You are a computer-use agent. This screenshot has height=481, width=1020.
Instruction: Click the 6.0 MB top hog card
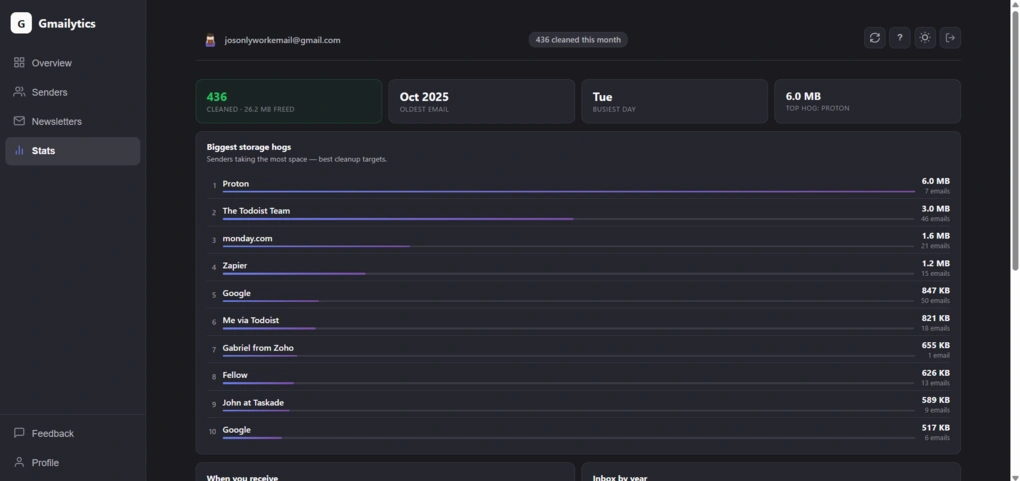867,102
